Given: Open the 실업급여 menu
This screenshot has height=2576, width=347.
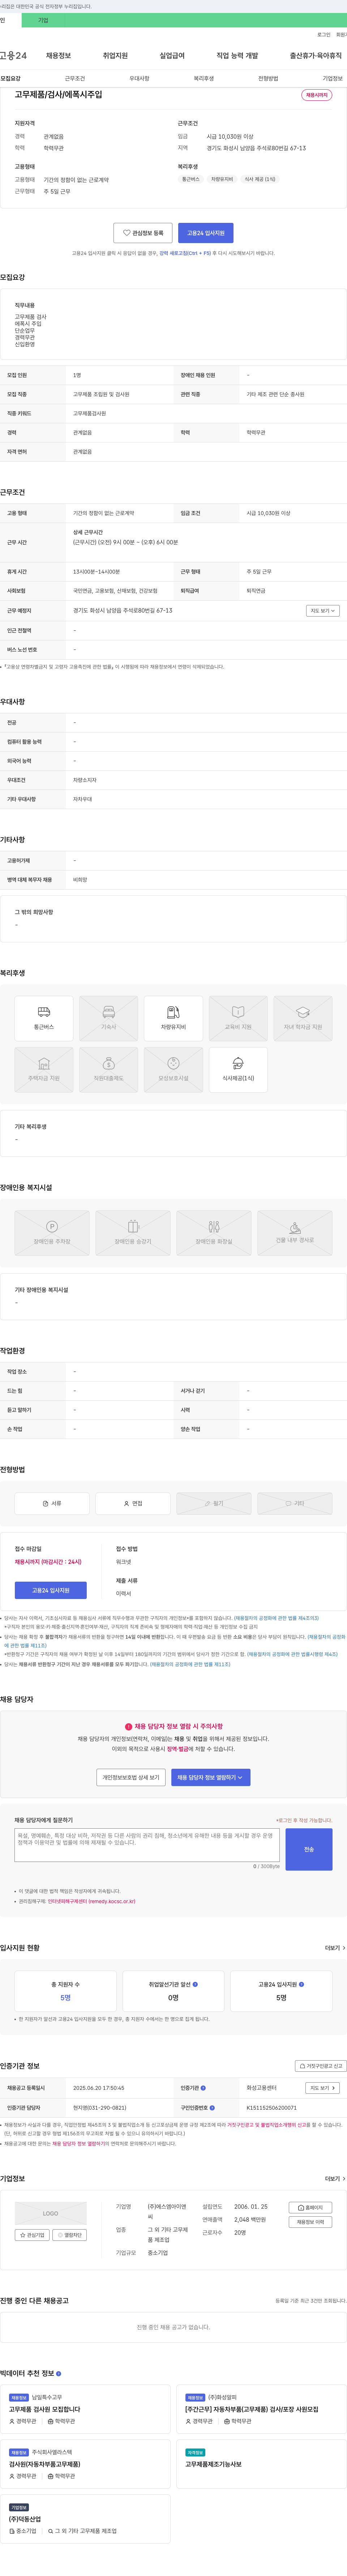Looking at the screenshot, I should click(172, 56).
